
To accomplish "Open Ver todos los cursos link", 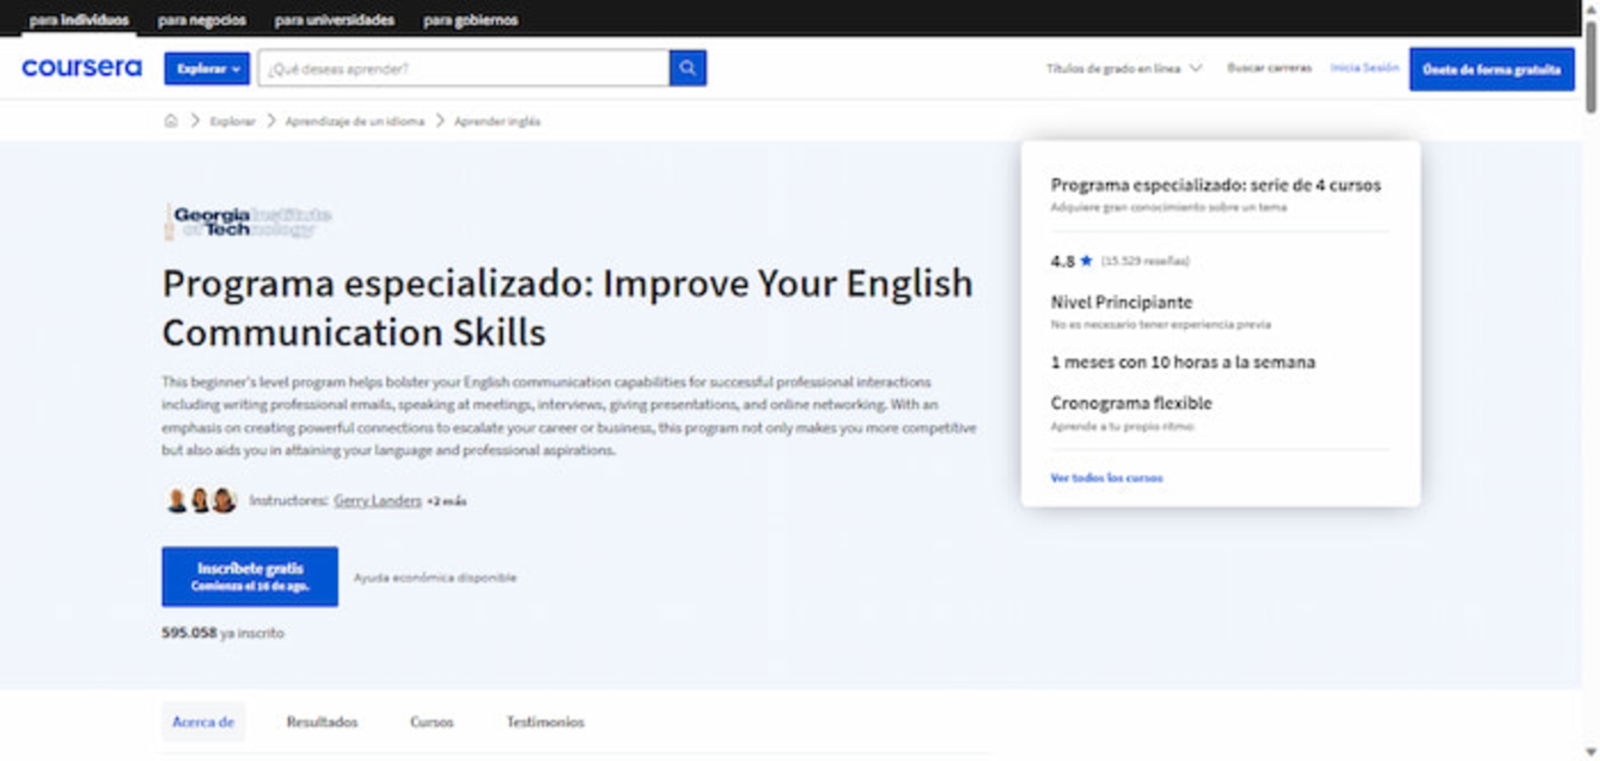I will tap(1106, 478).
